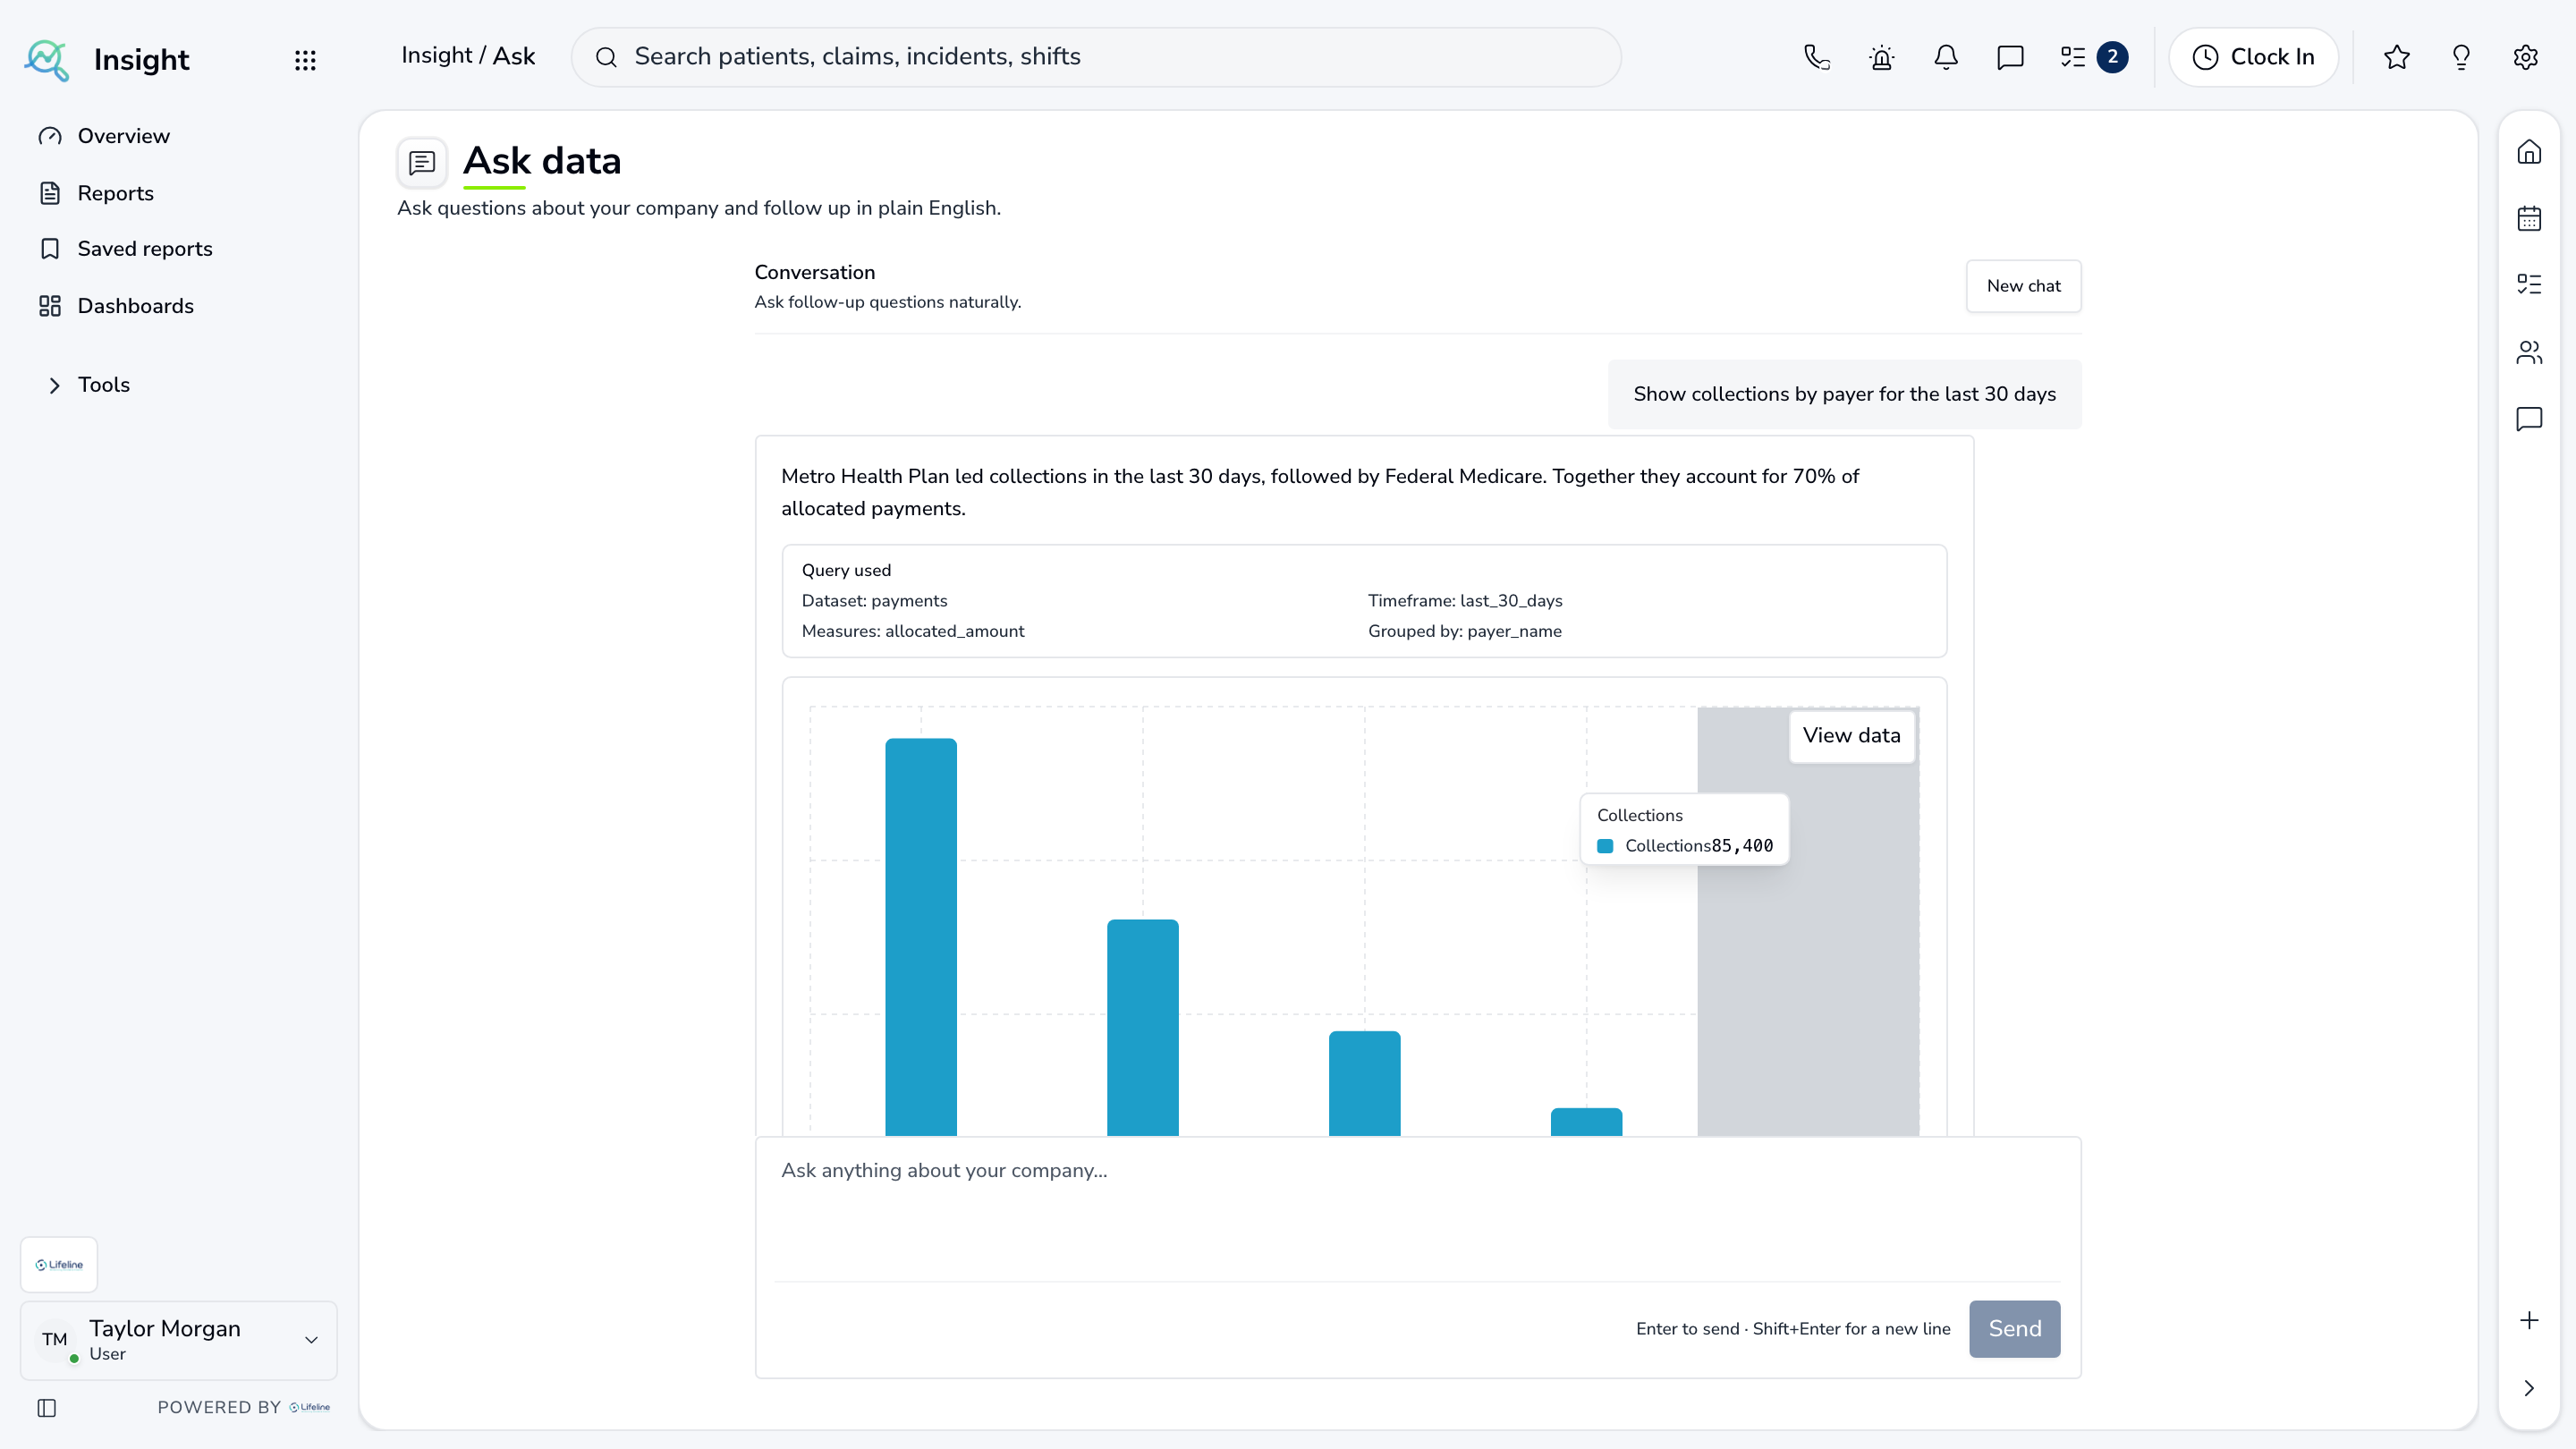
Task: Click the home icon in right rail
Action: click(x=2529, y=152)
